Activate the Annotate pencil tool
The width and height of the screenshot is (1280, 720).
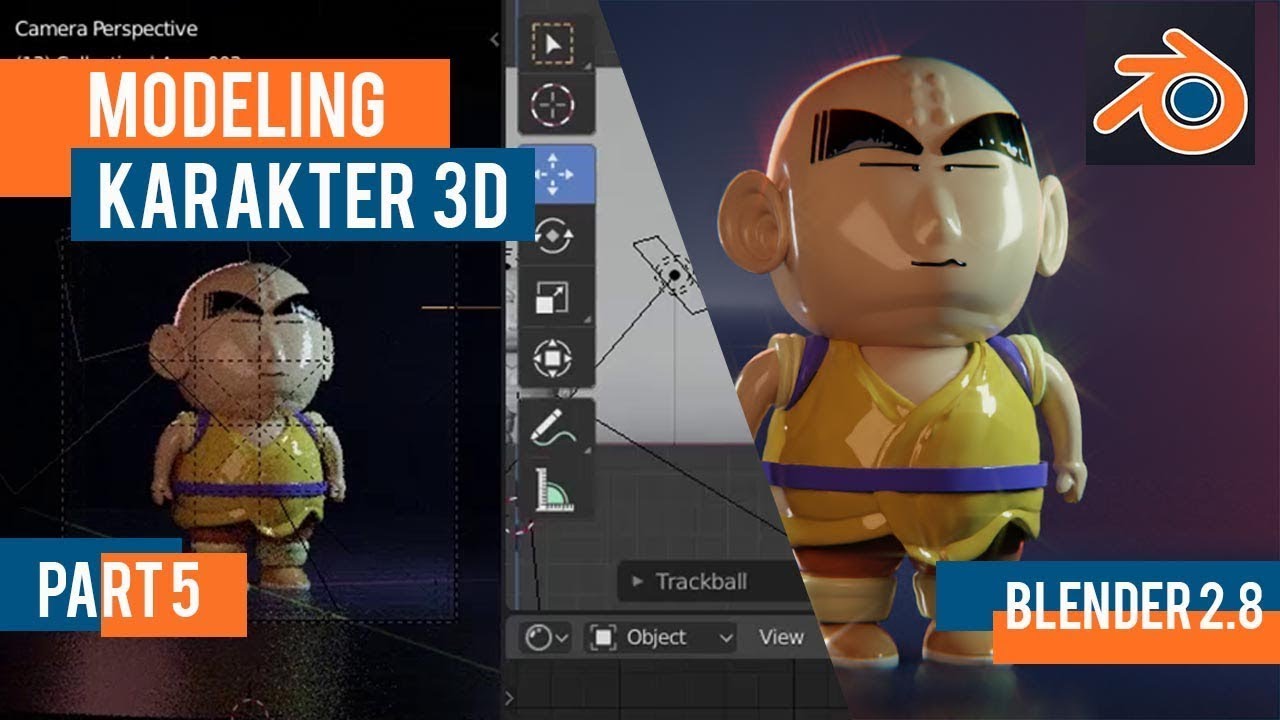555,428
